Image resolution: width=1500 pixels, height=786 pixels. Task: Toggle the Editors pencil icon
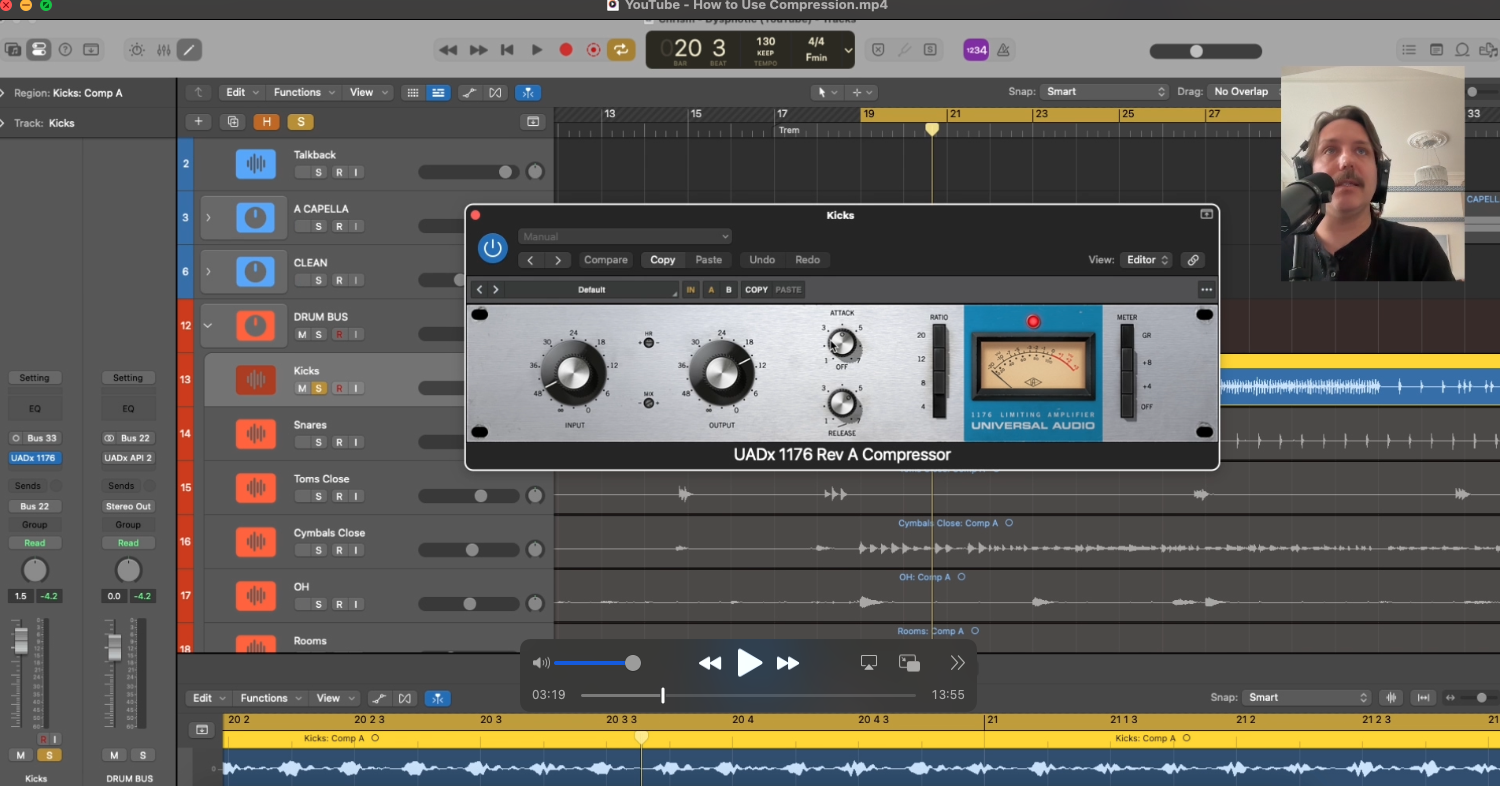tap(189, 49)
